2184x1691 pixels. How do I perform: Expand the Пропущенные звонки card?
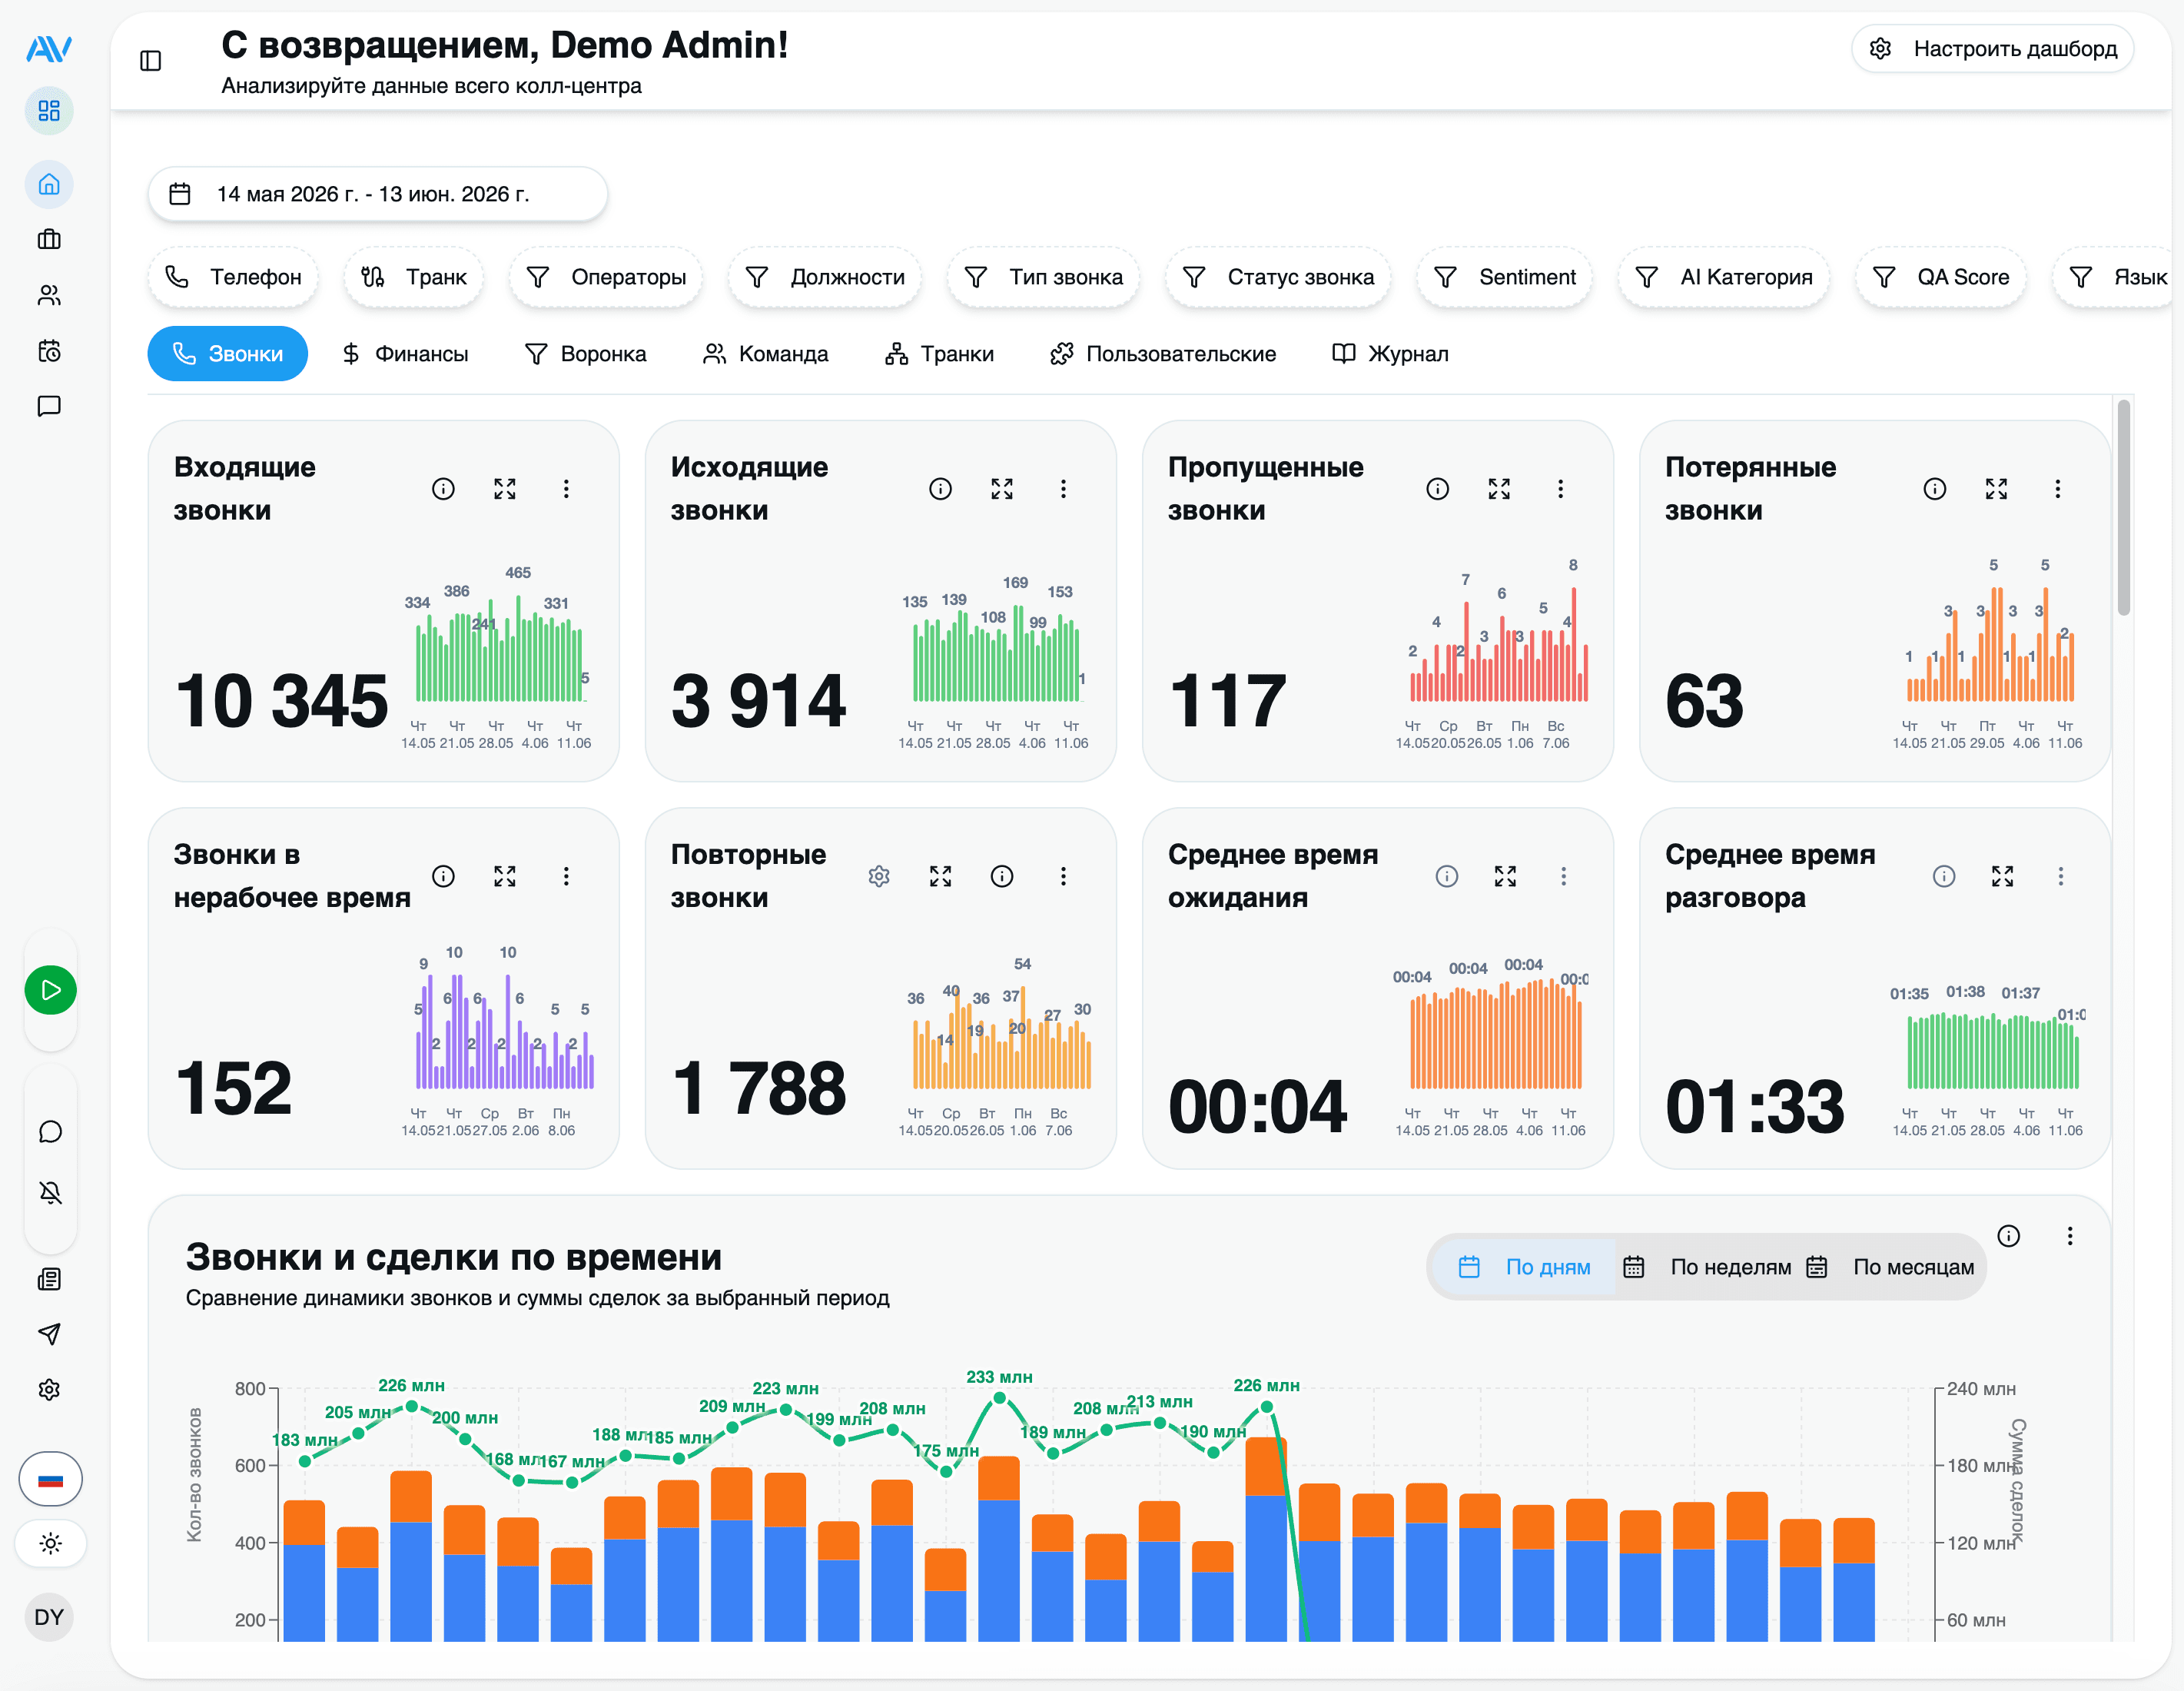[1499, 489]
